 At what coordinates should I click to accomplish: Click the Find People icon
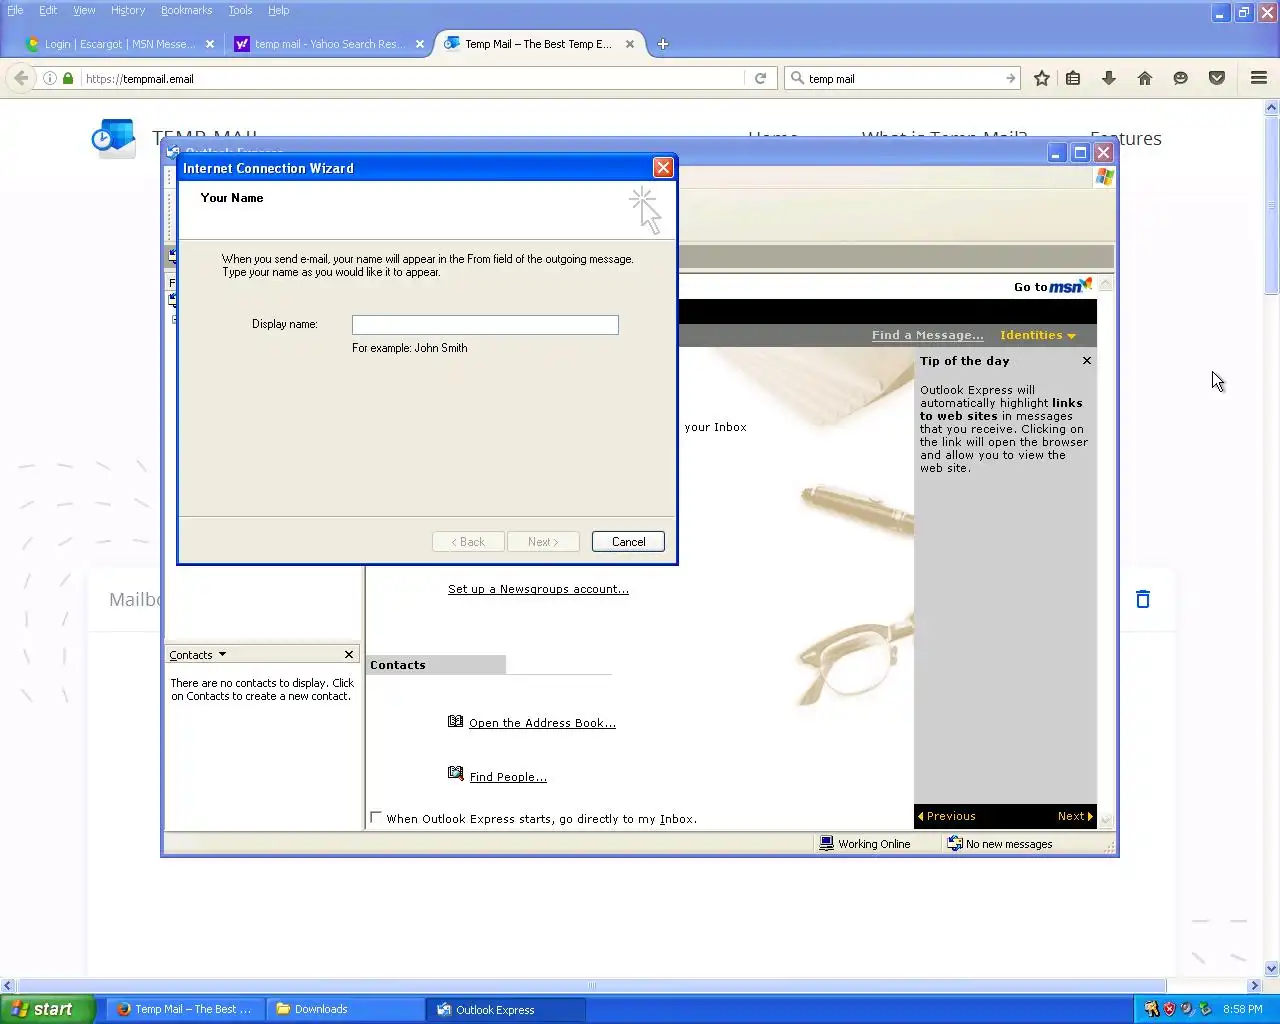coord(456,774)
